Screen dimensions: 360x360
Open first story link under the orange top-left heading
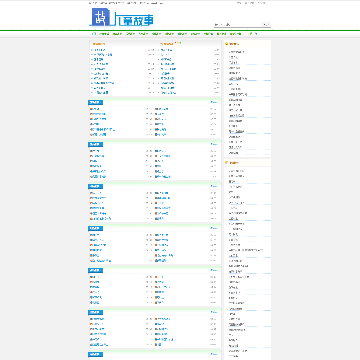98,50
